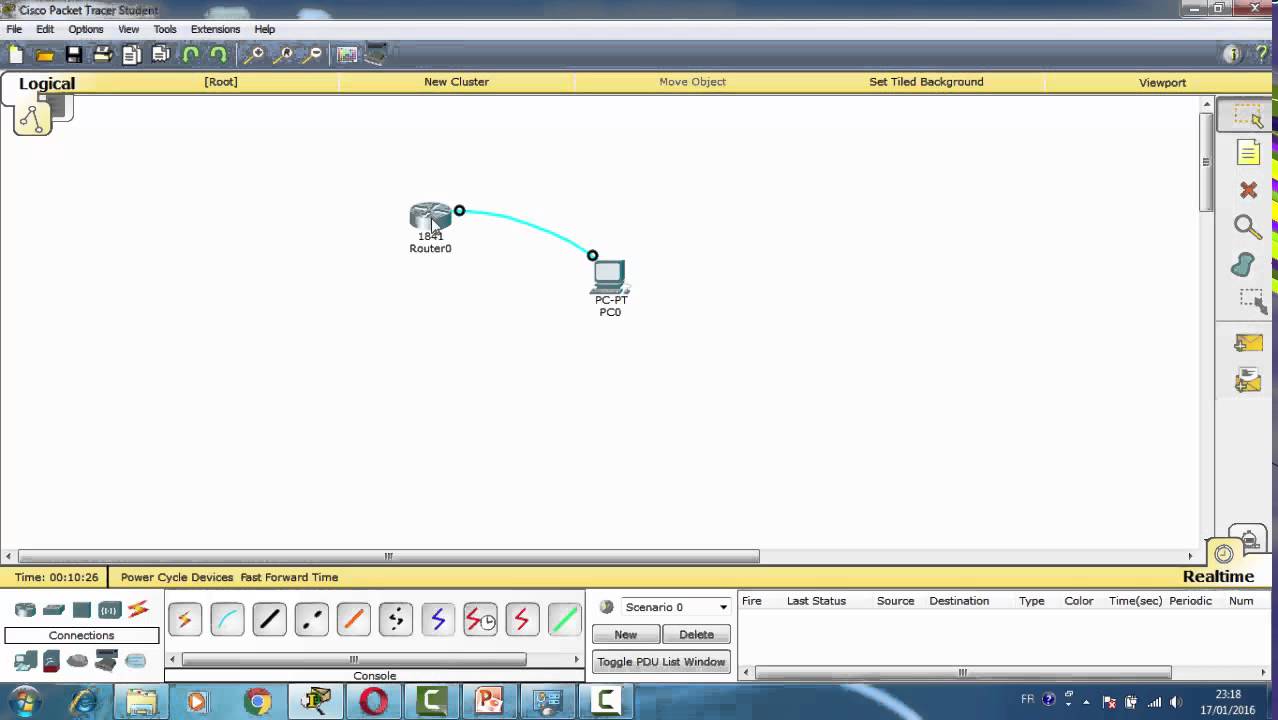
Task: Click Power Cycle Devices
Action: point(177,577)
